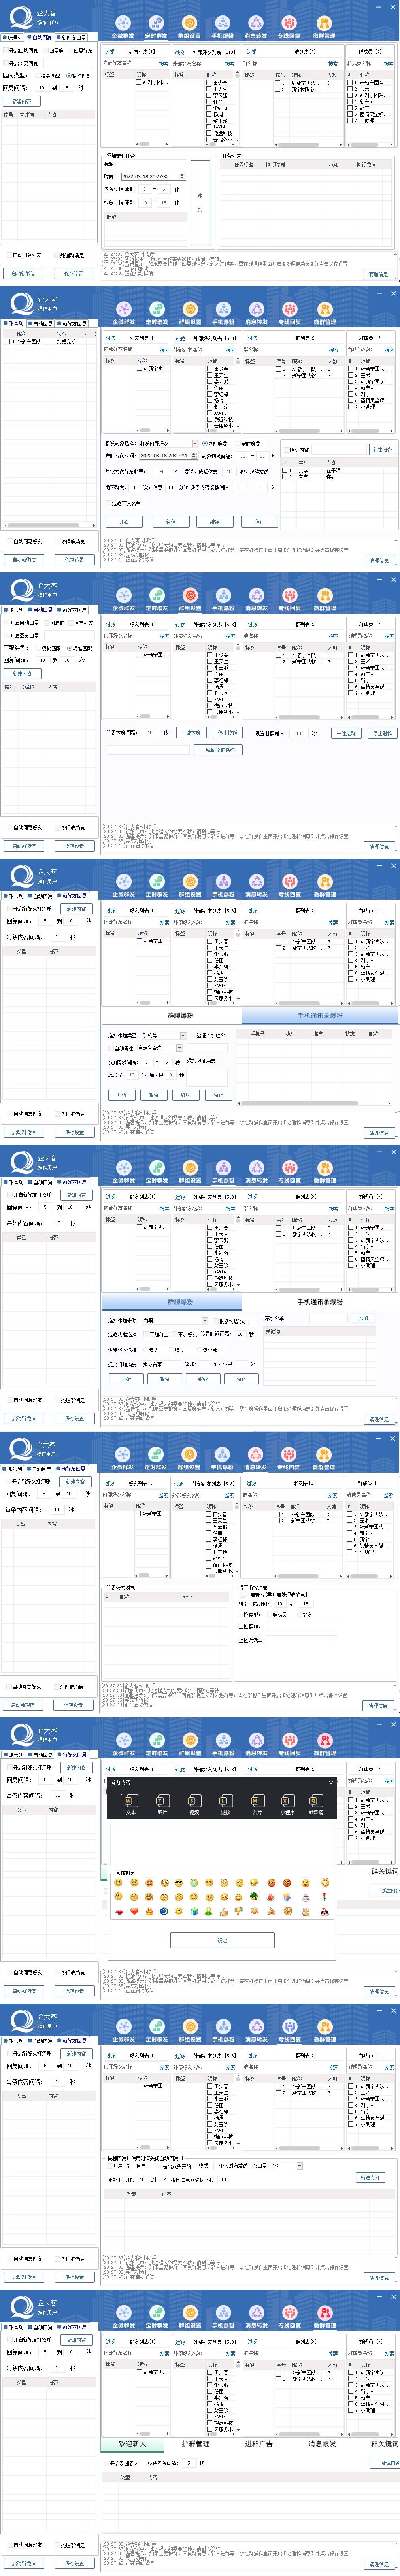Choose the 图片 (picture) content type icon
This screenshot has width=400, height=2576.
[x=162, y=1801]
